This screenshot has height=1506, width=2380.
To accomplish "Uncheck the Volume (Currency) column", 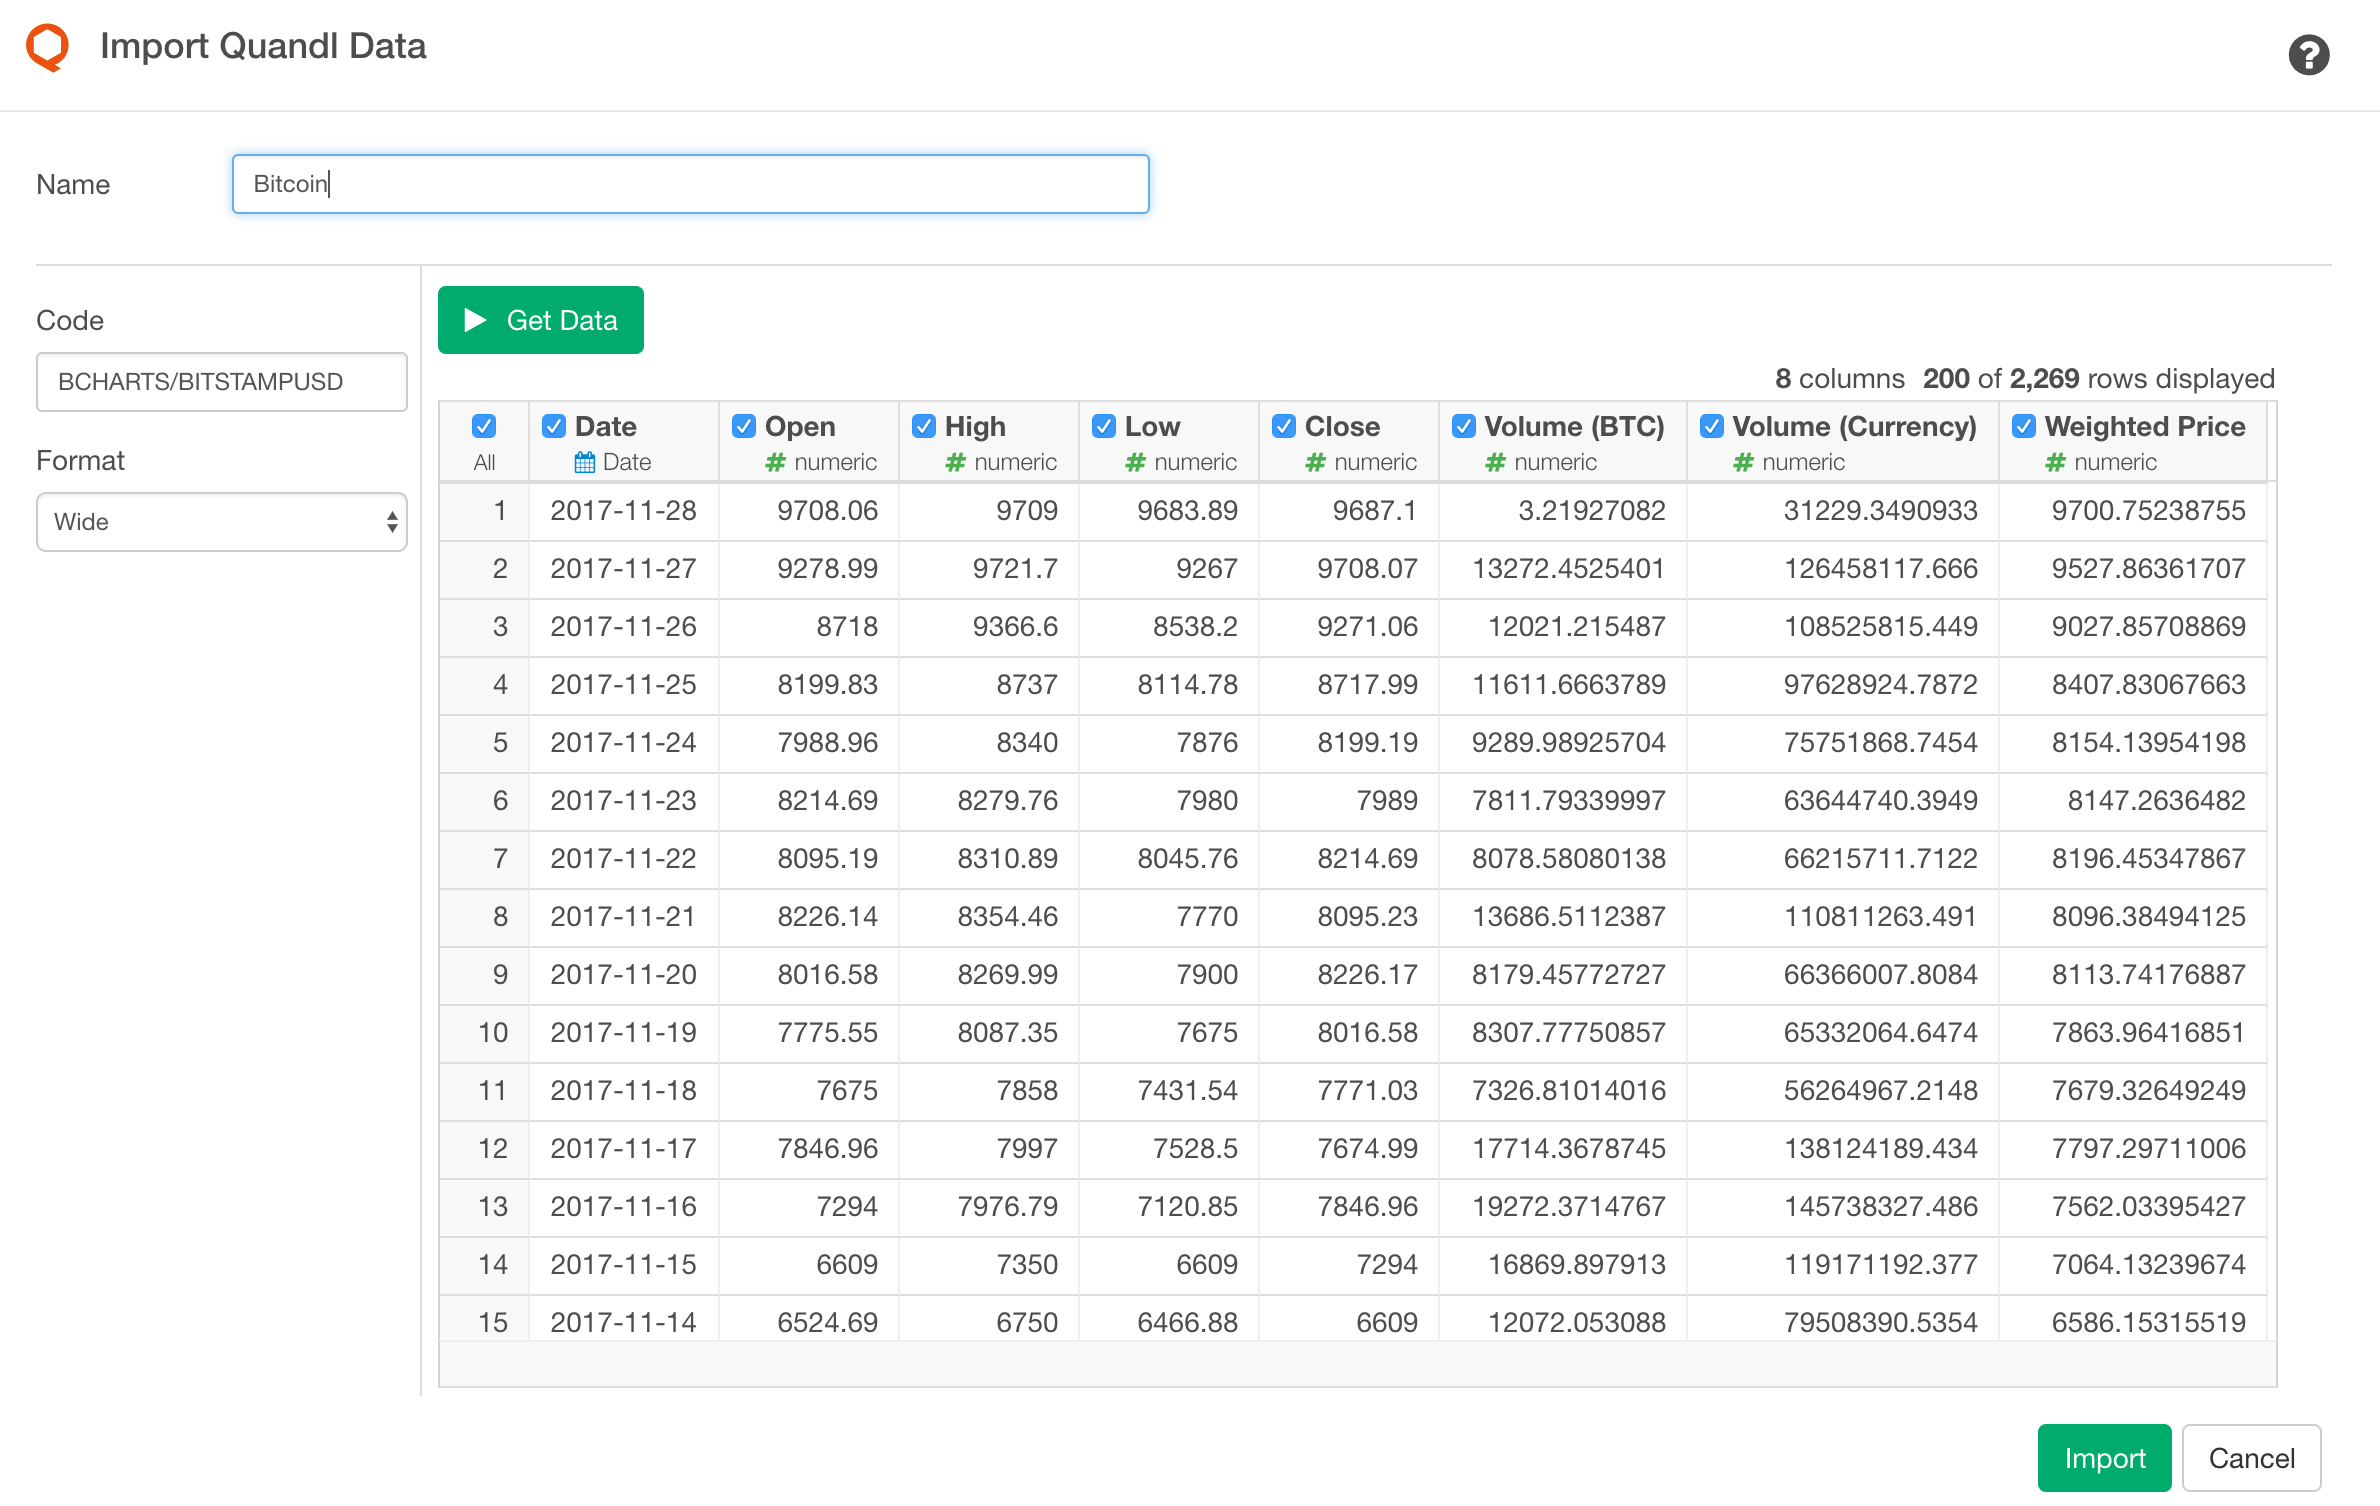I will pyautogui.click(x=1712, y=425).
